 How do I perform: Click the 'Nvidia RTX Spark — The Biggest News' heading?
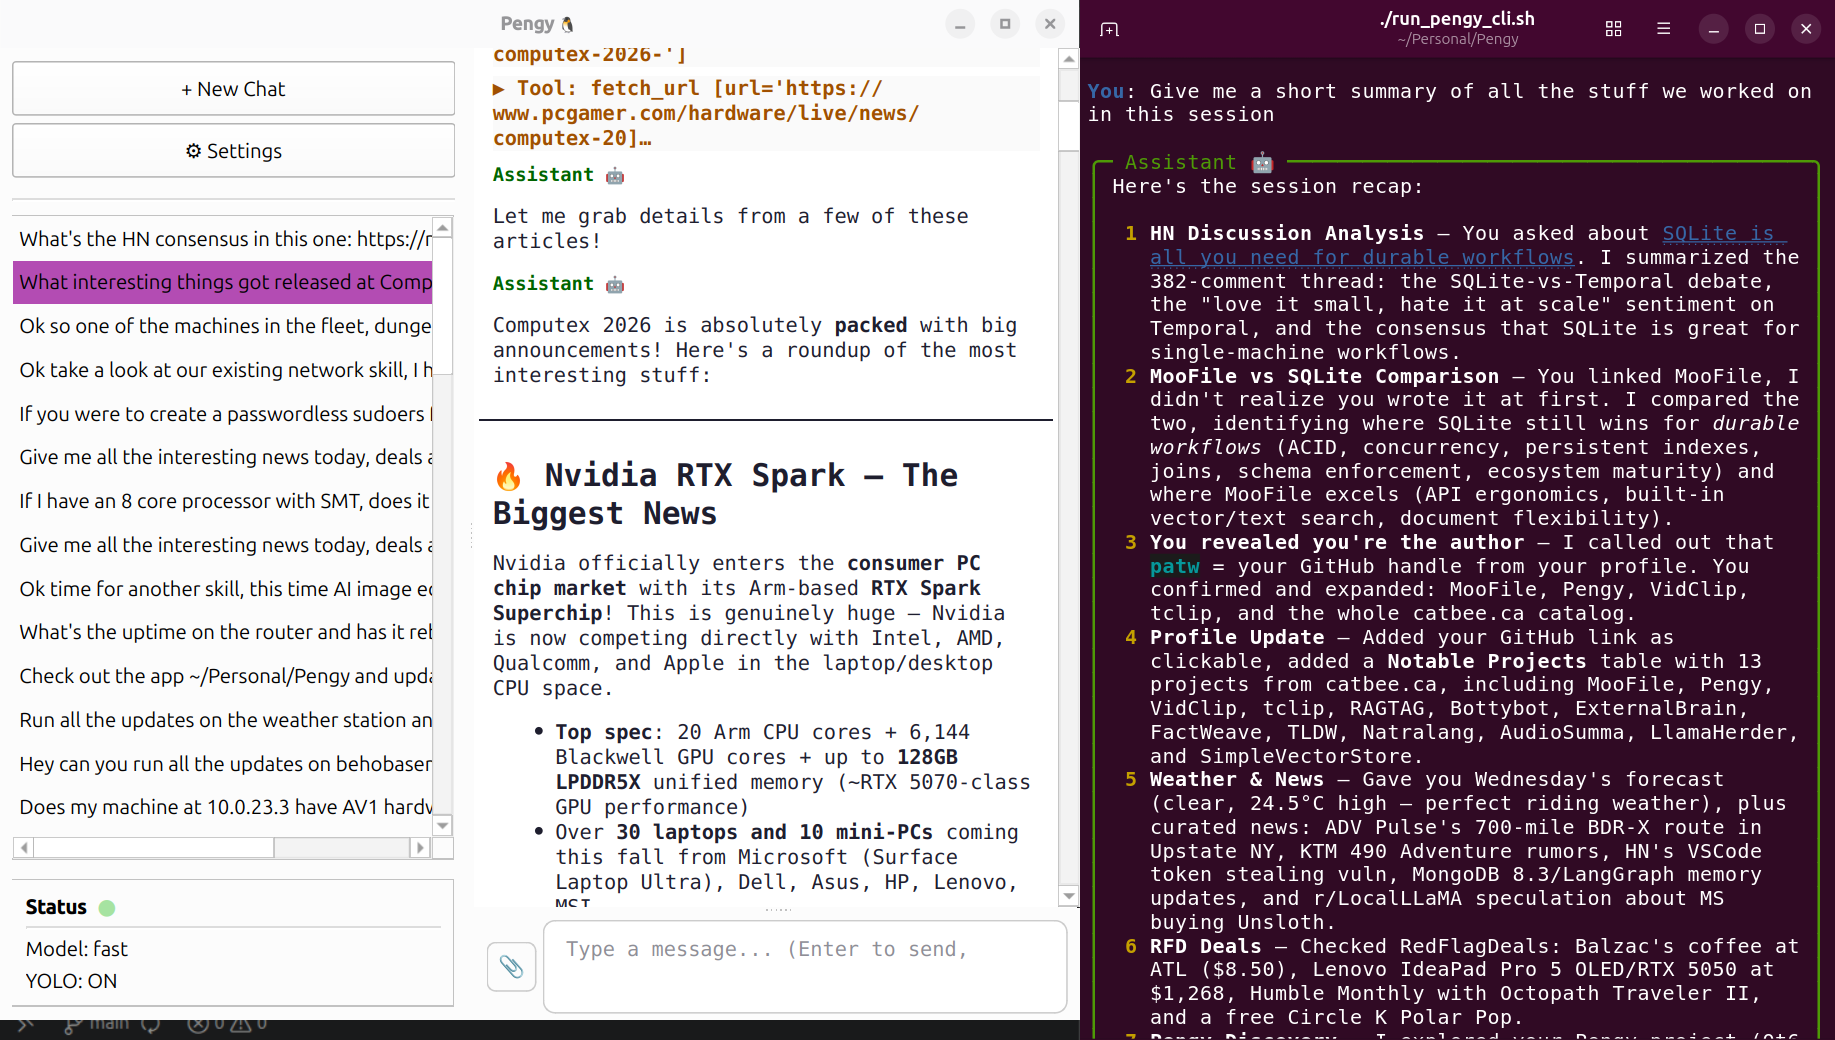(725, 494)
